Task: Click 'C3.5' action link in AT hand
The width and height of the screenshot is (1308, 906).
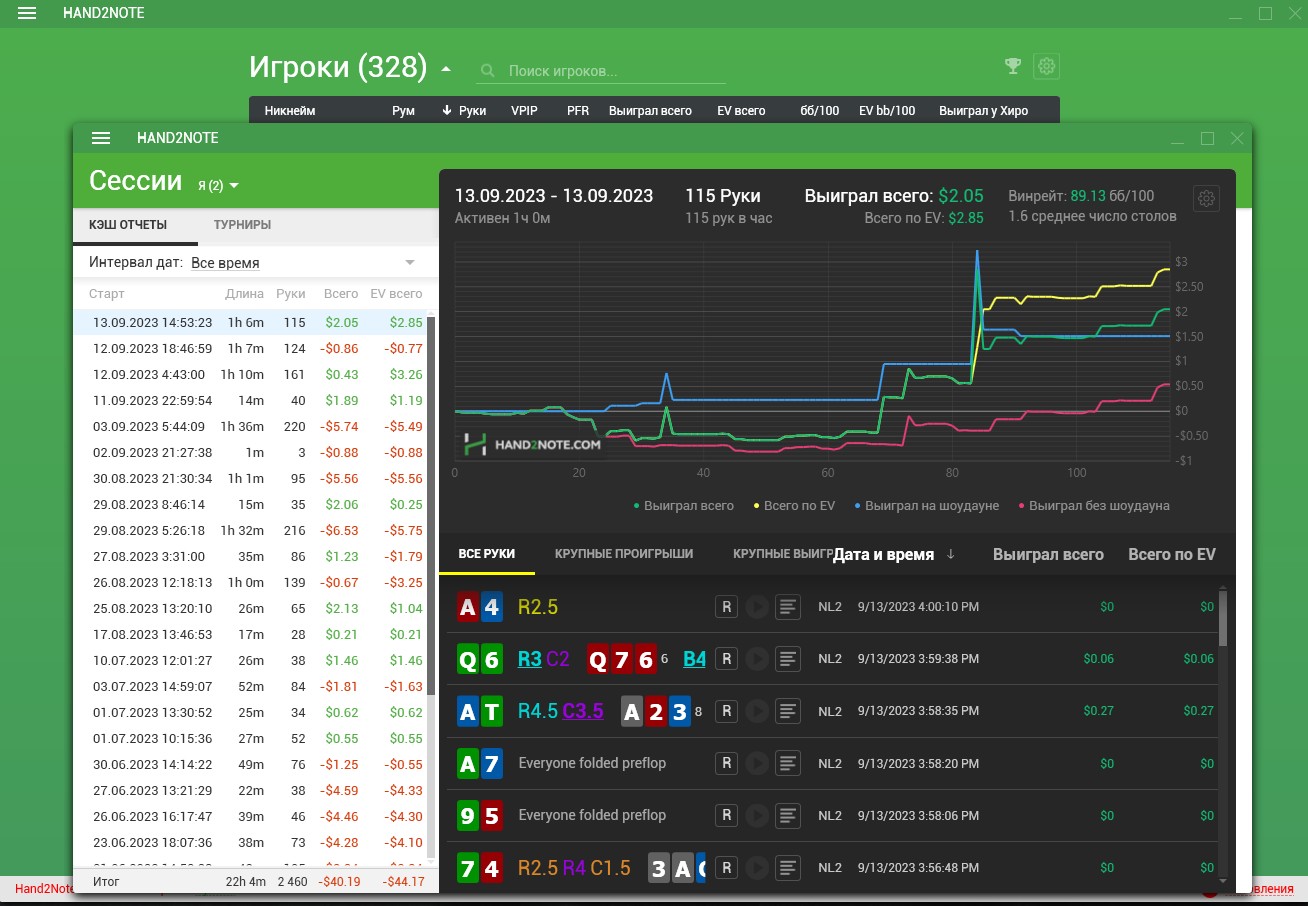Action: pos(583,711)
